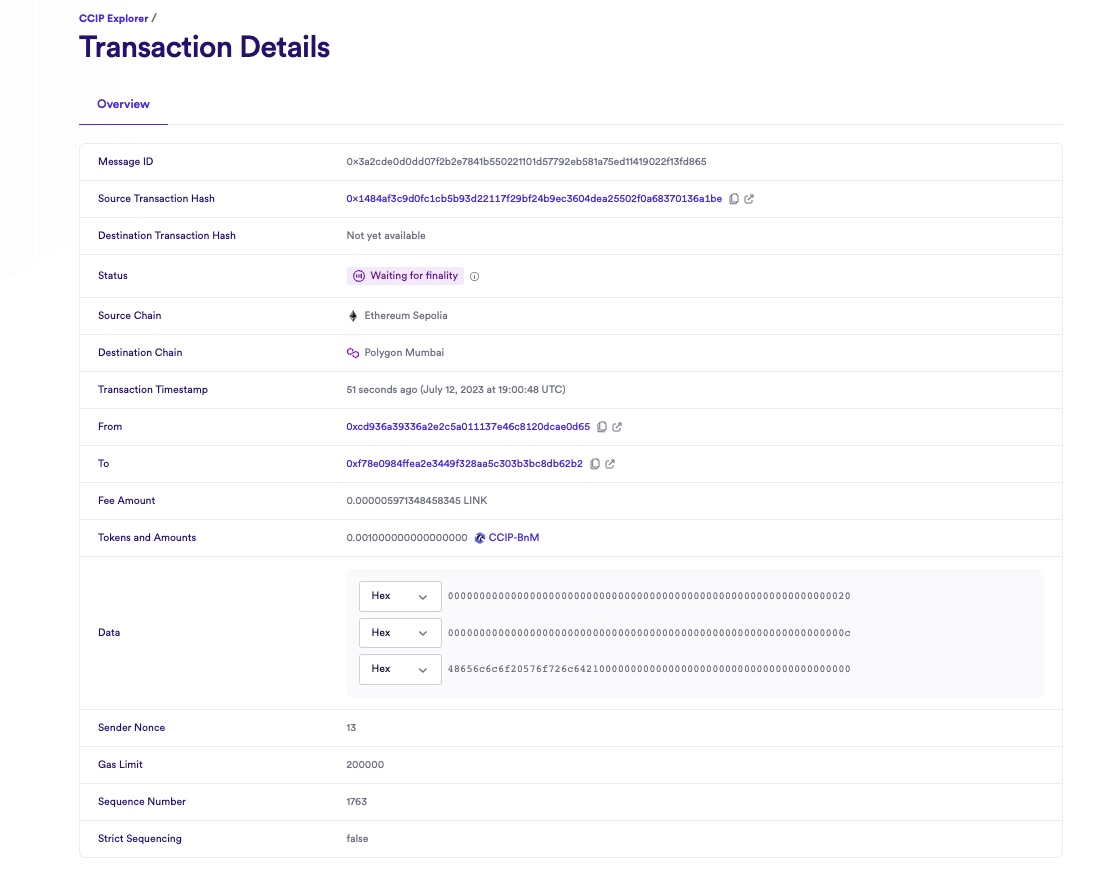The height and width of the screenshot is (886, 1118).
Task: Click the 'Transaction Timestamp' row label
Action: point(153,390)
